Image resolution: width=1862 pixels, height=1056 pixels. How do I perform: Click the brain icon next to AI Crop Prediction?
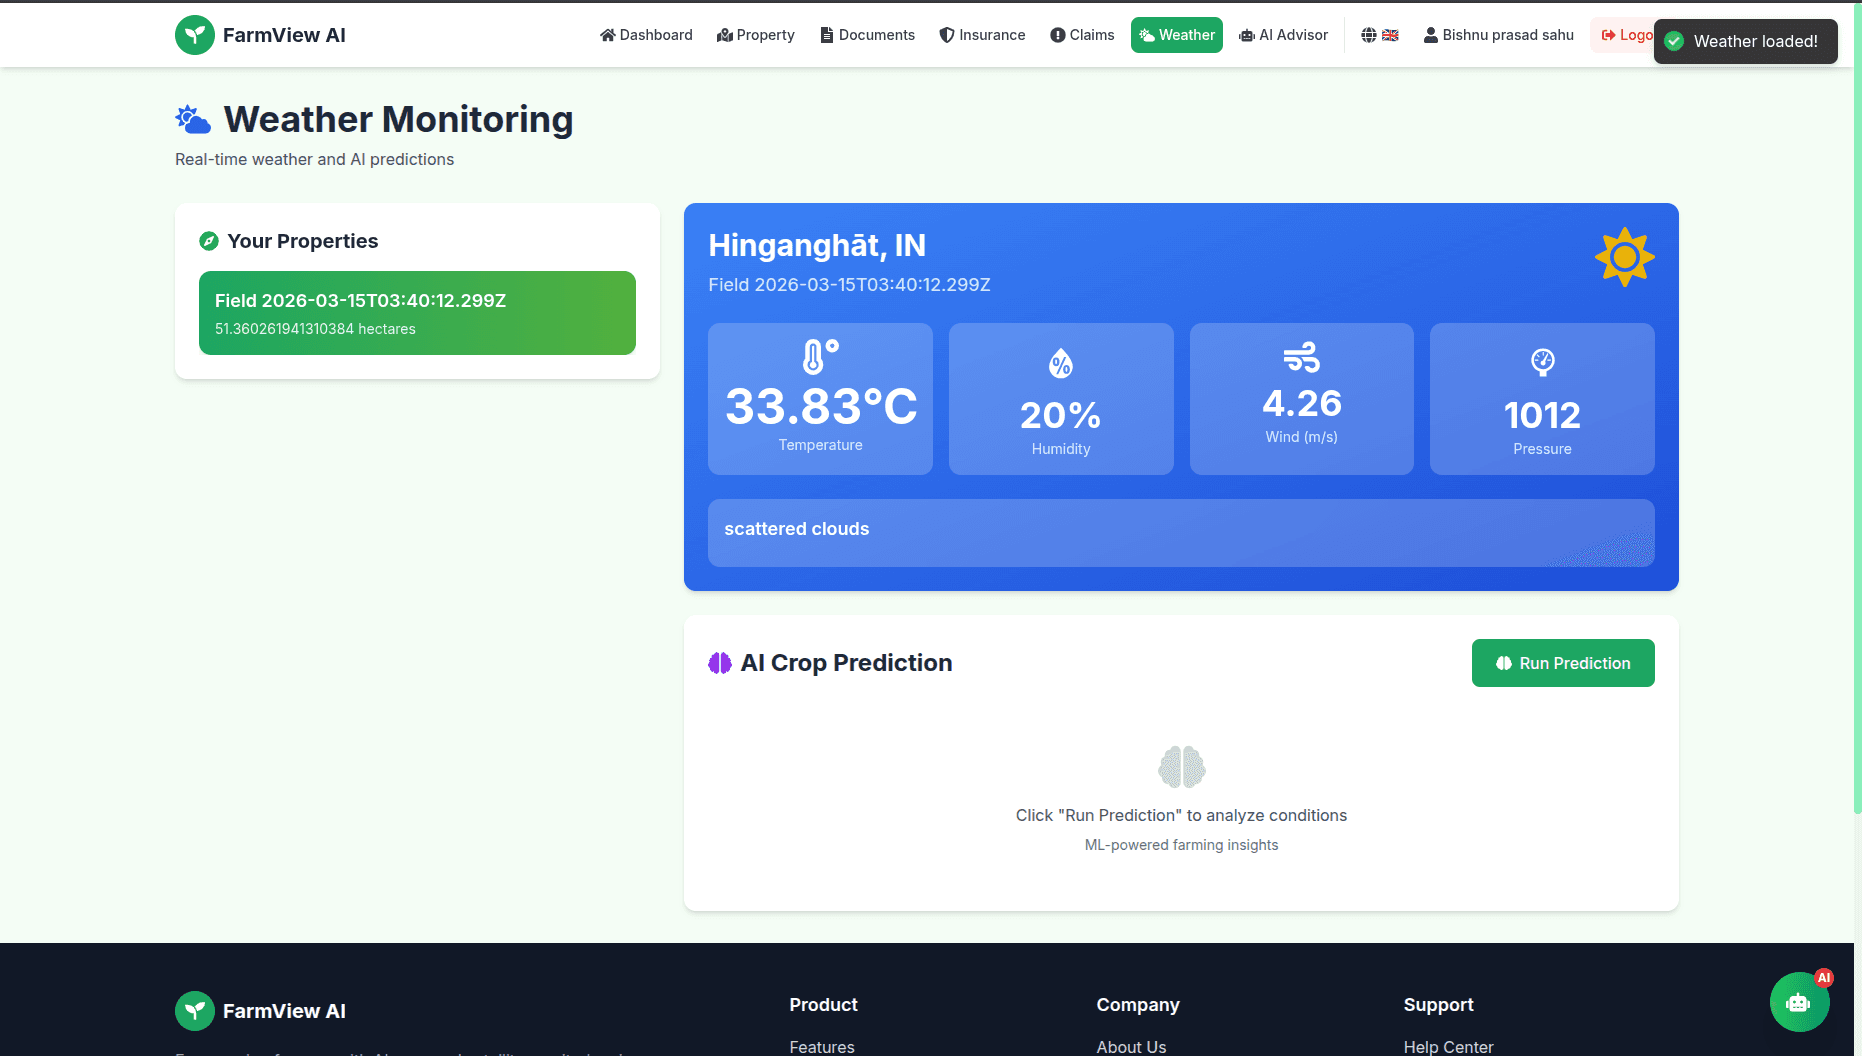[x=719, y=662]
